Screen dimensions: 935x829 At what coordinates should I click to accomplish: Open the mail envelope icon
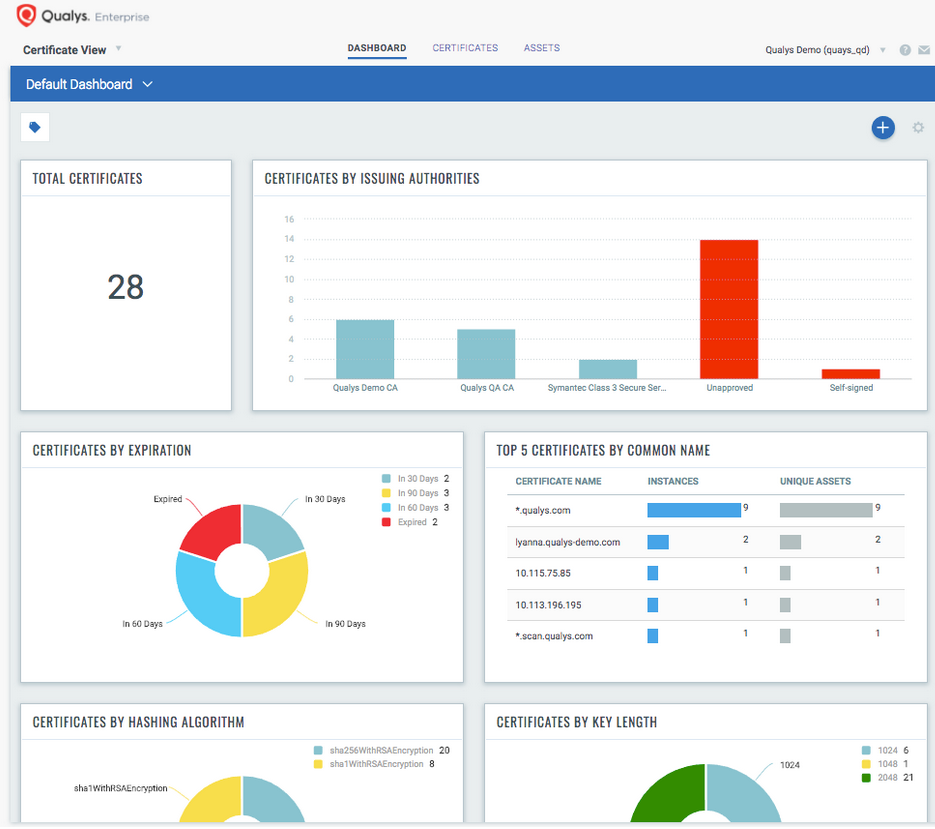924,50
